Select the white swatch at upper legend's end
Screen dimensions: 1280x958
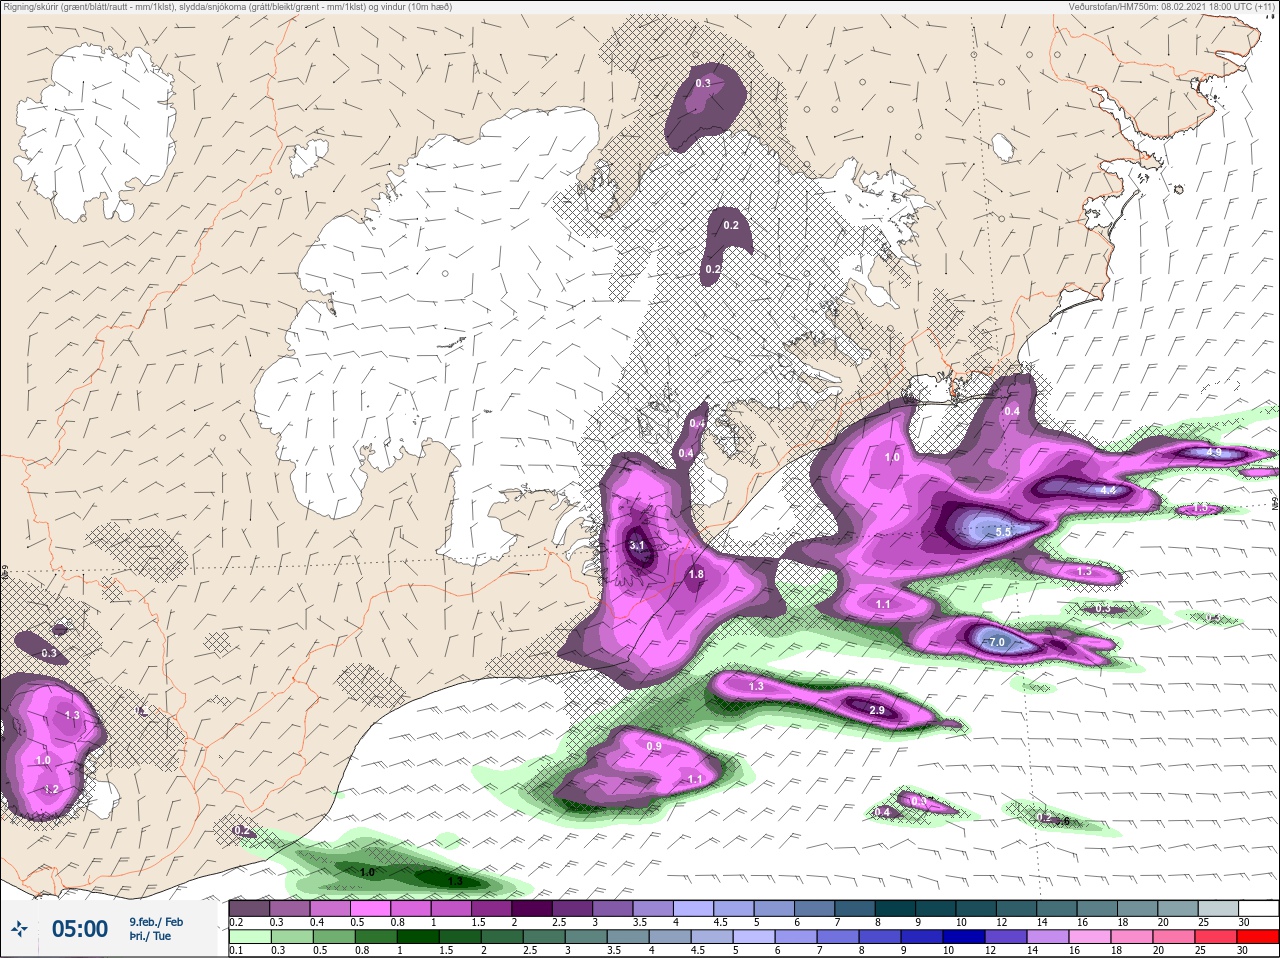[1259, 908]
